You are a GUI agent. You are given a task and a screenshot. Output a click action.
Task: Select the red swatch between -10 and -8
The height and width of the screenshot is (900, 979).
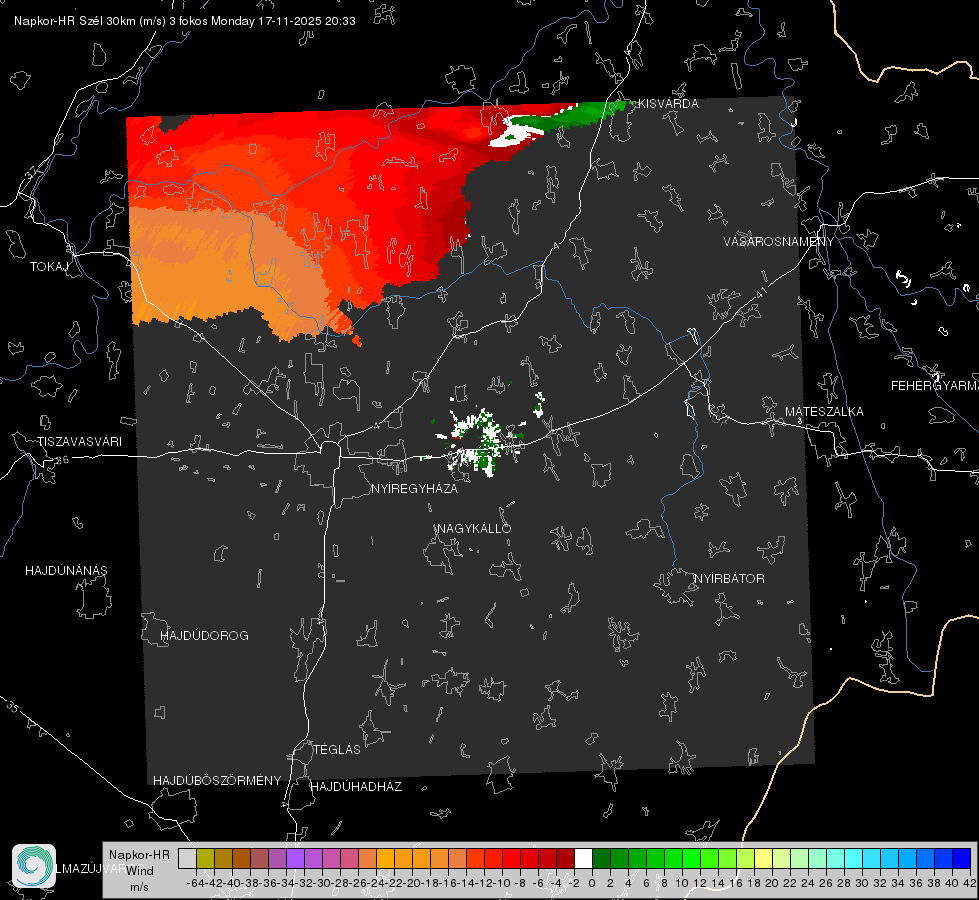pos(511,859)
